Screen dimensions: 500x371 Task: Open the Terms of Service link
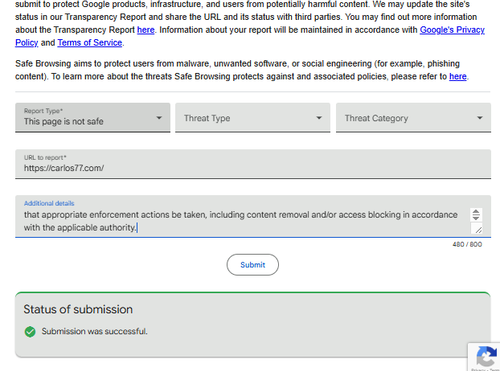[90, 43]
